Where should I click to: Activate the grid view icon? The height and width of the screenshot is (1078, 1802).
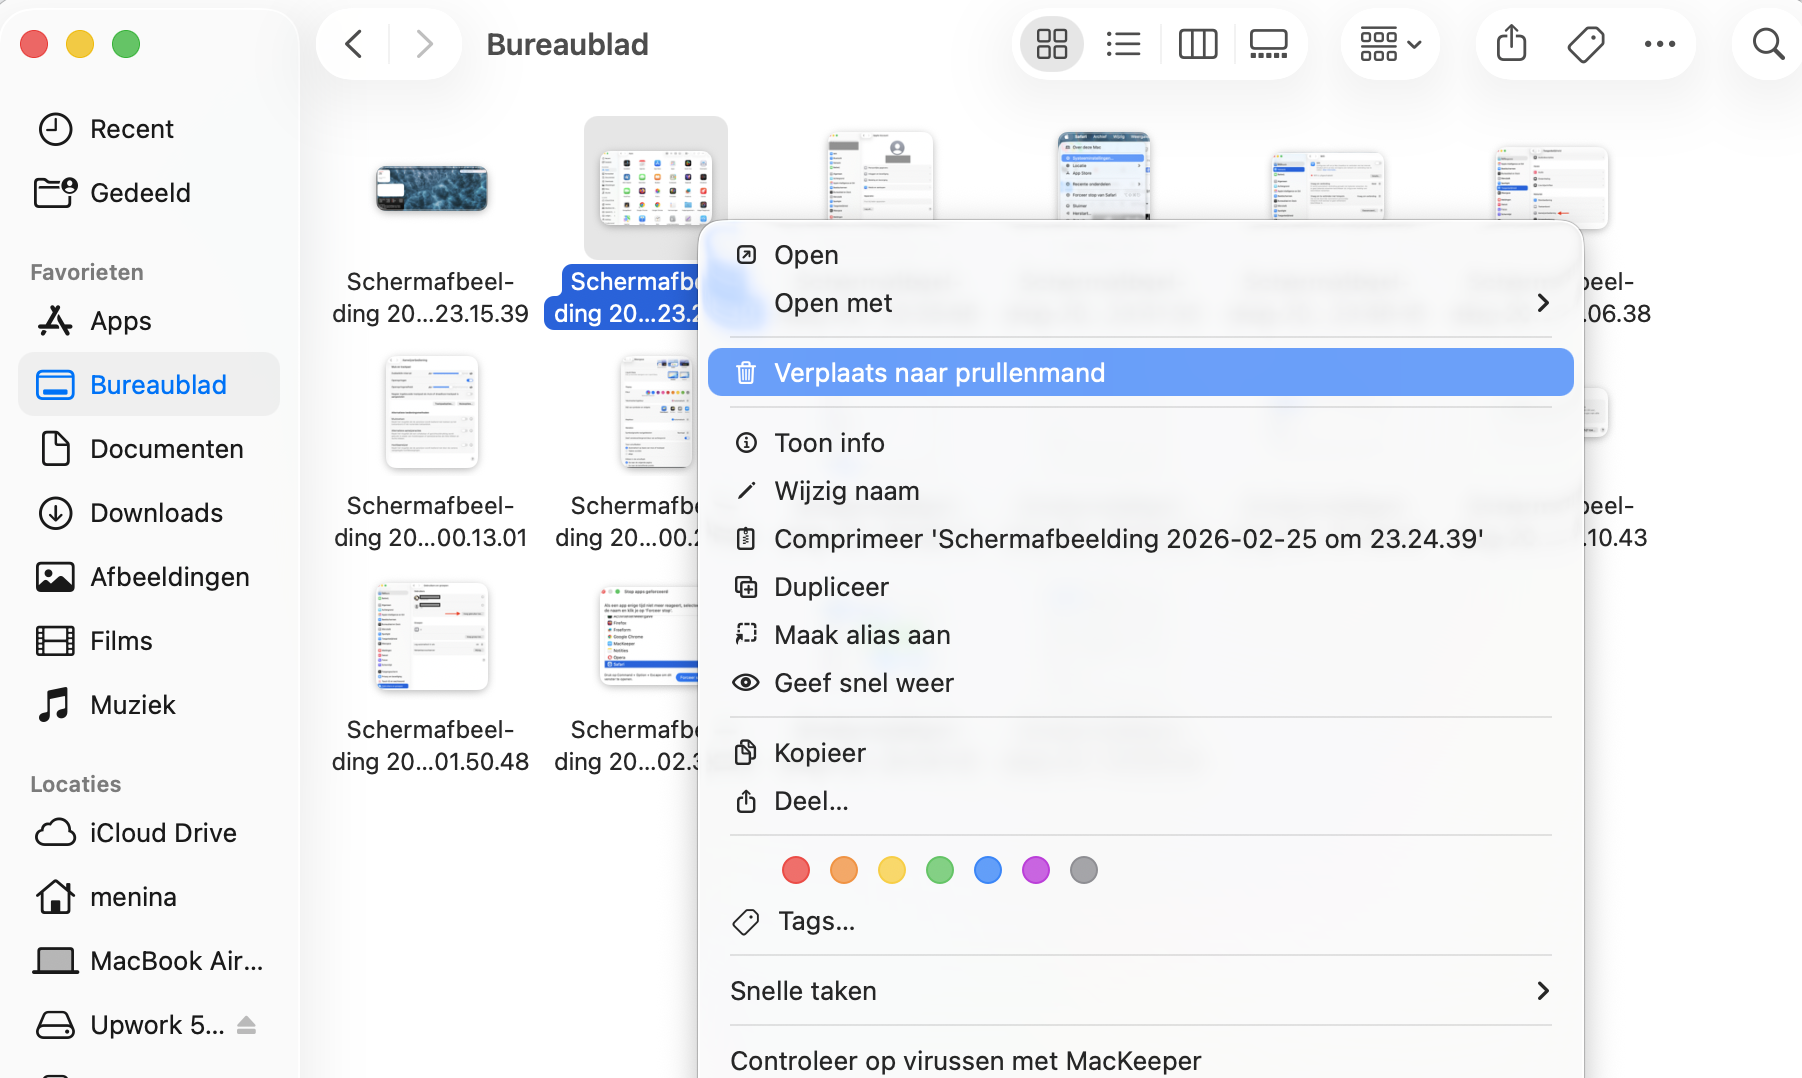1051,44
